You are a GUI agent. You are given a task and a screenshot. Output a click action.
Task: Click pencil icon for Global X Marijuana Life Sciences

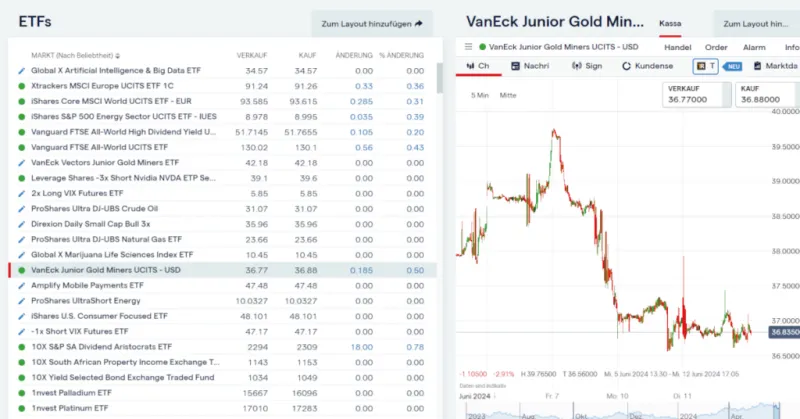[21, 255]
